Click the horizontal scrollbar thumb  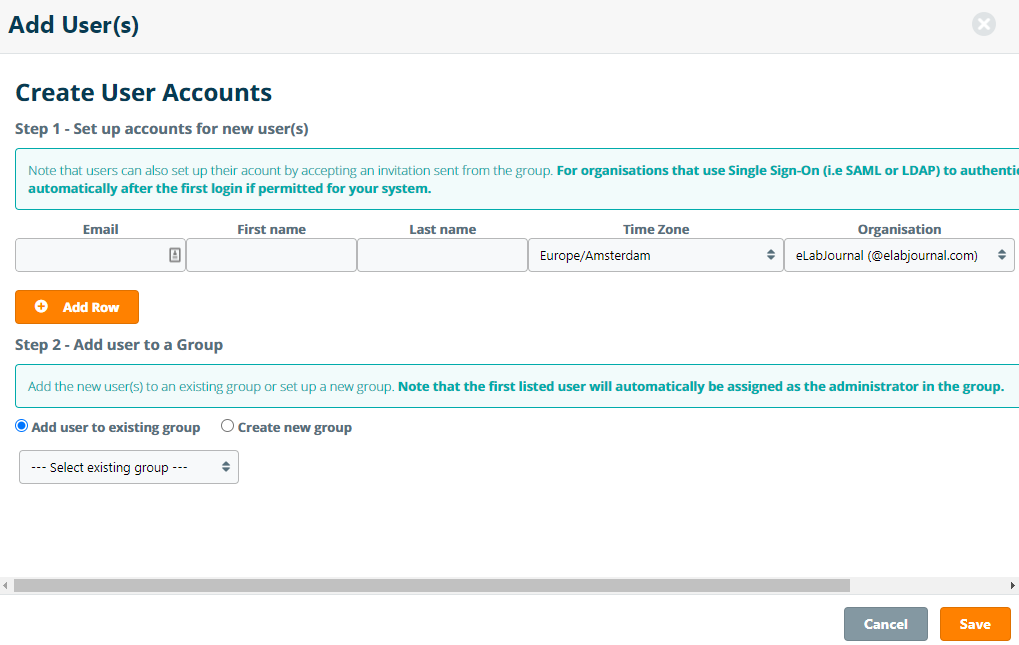click(x=430, y=585)
